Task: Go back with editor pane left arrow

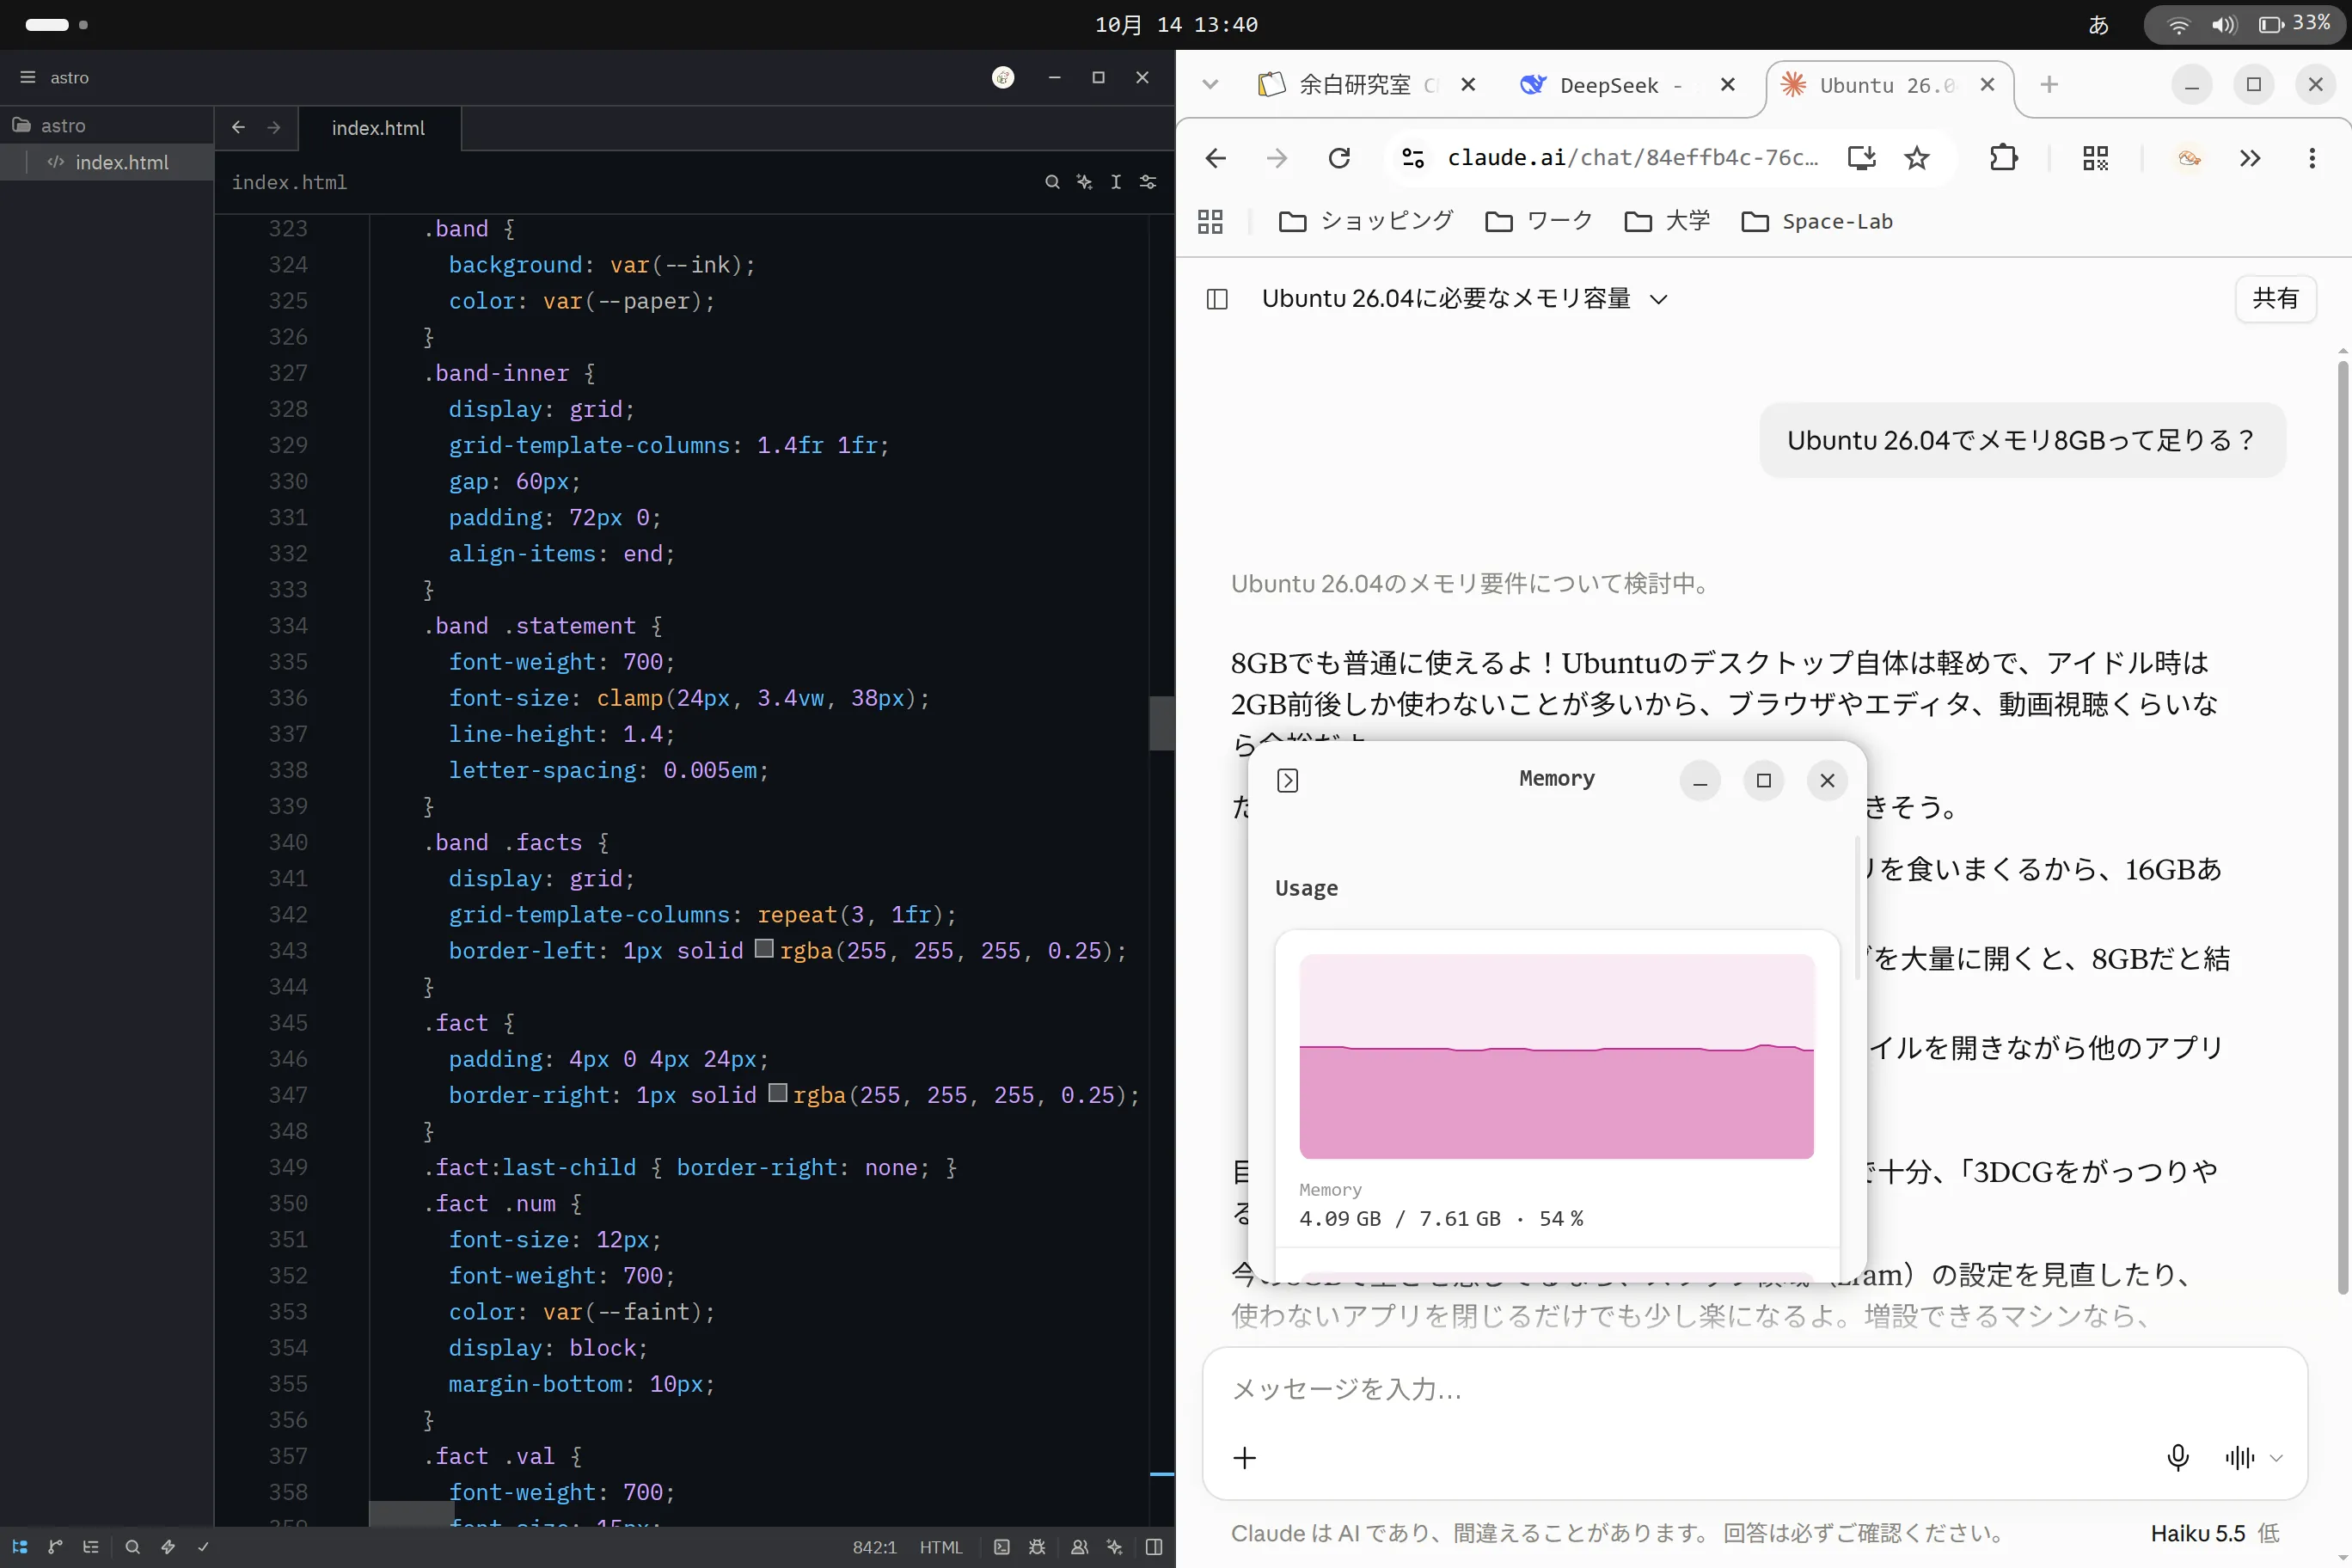Action: click(x=238, y=127)
